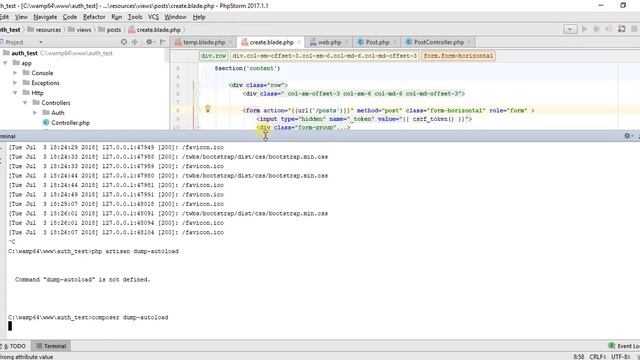Open the View menu

(x=21, y=17)
